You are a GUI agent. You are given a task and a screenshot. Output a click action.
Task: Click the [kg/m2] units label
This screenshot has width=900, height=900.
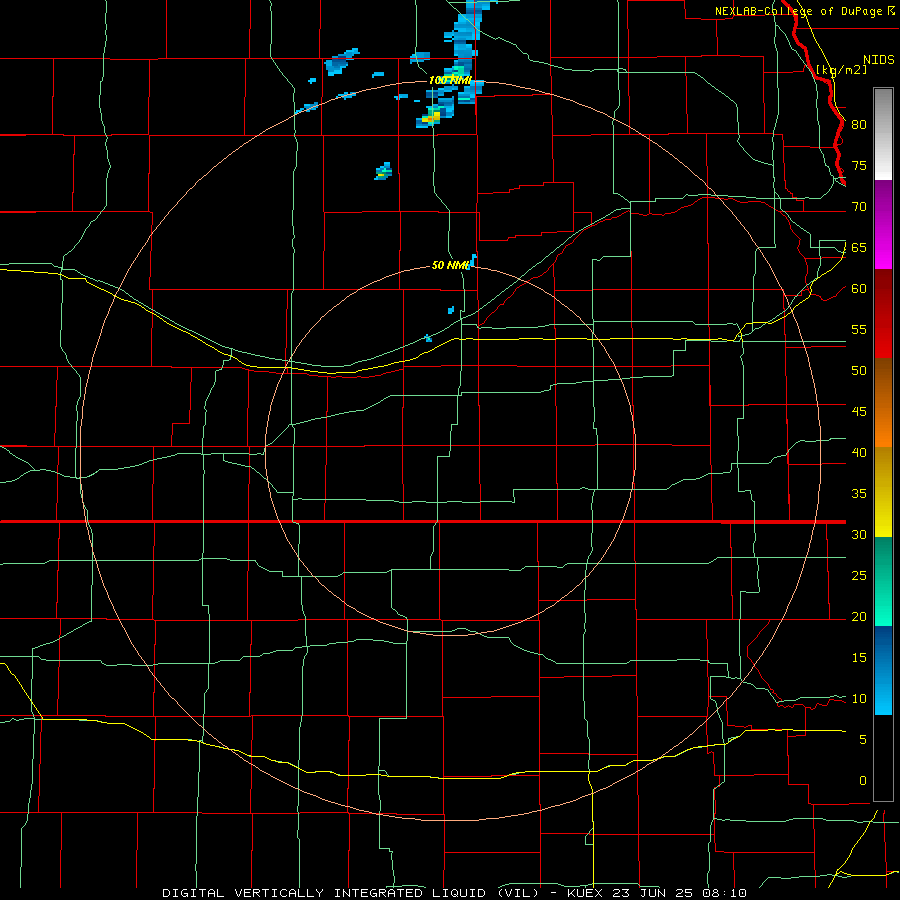point(841,70)
